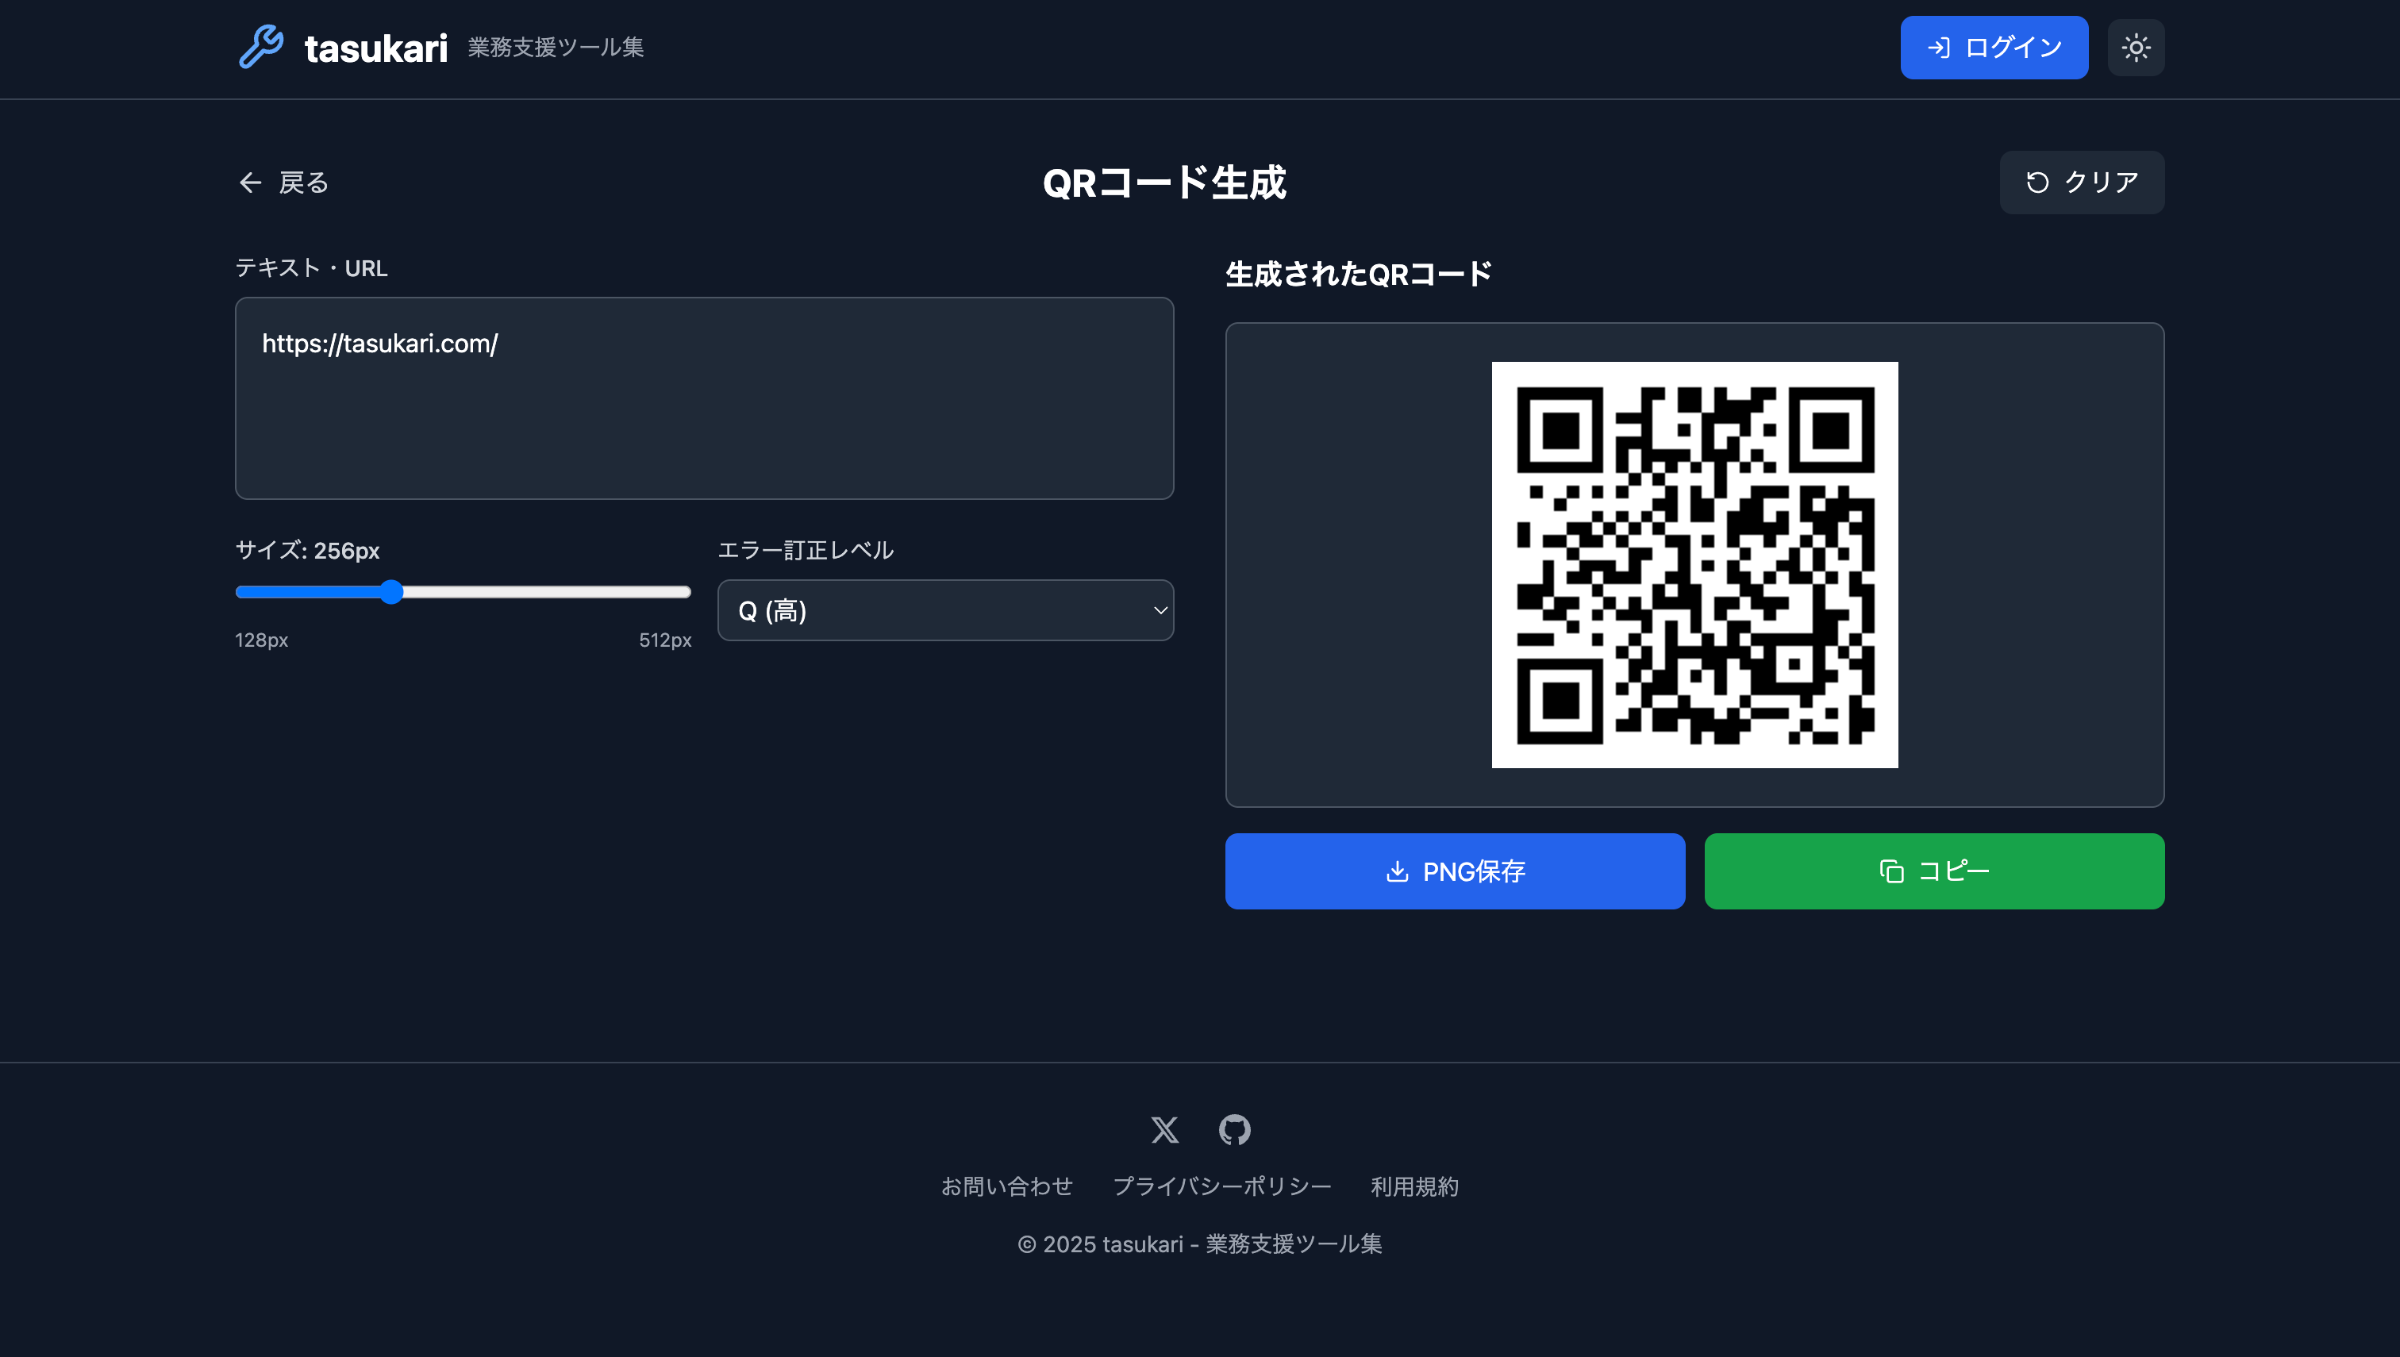Go back with the 戻る arrow link
The height and width of the screenshot is (1357, 2400).
click(x=284, y=182)
